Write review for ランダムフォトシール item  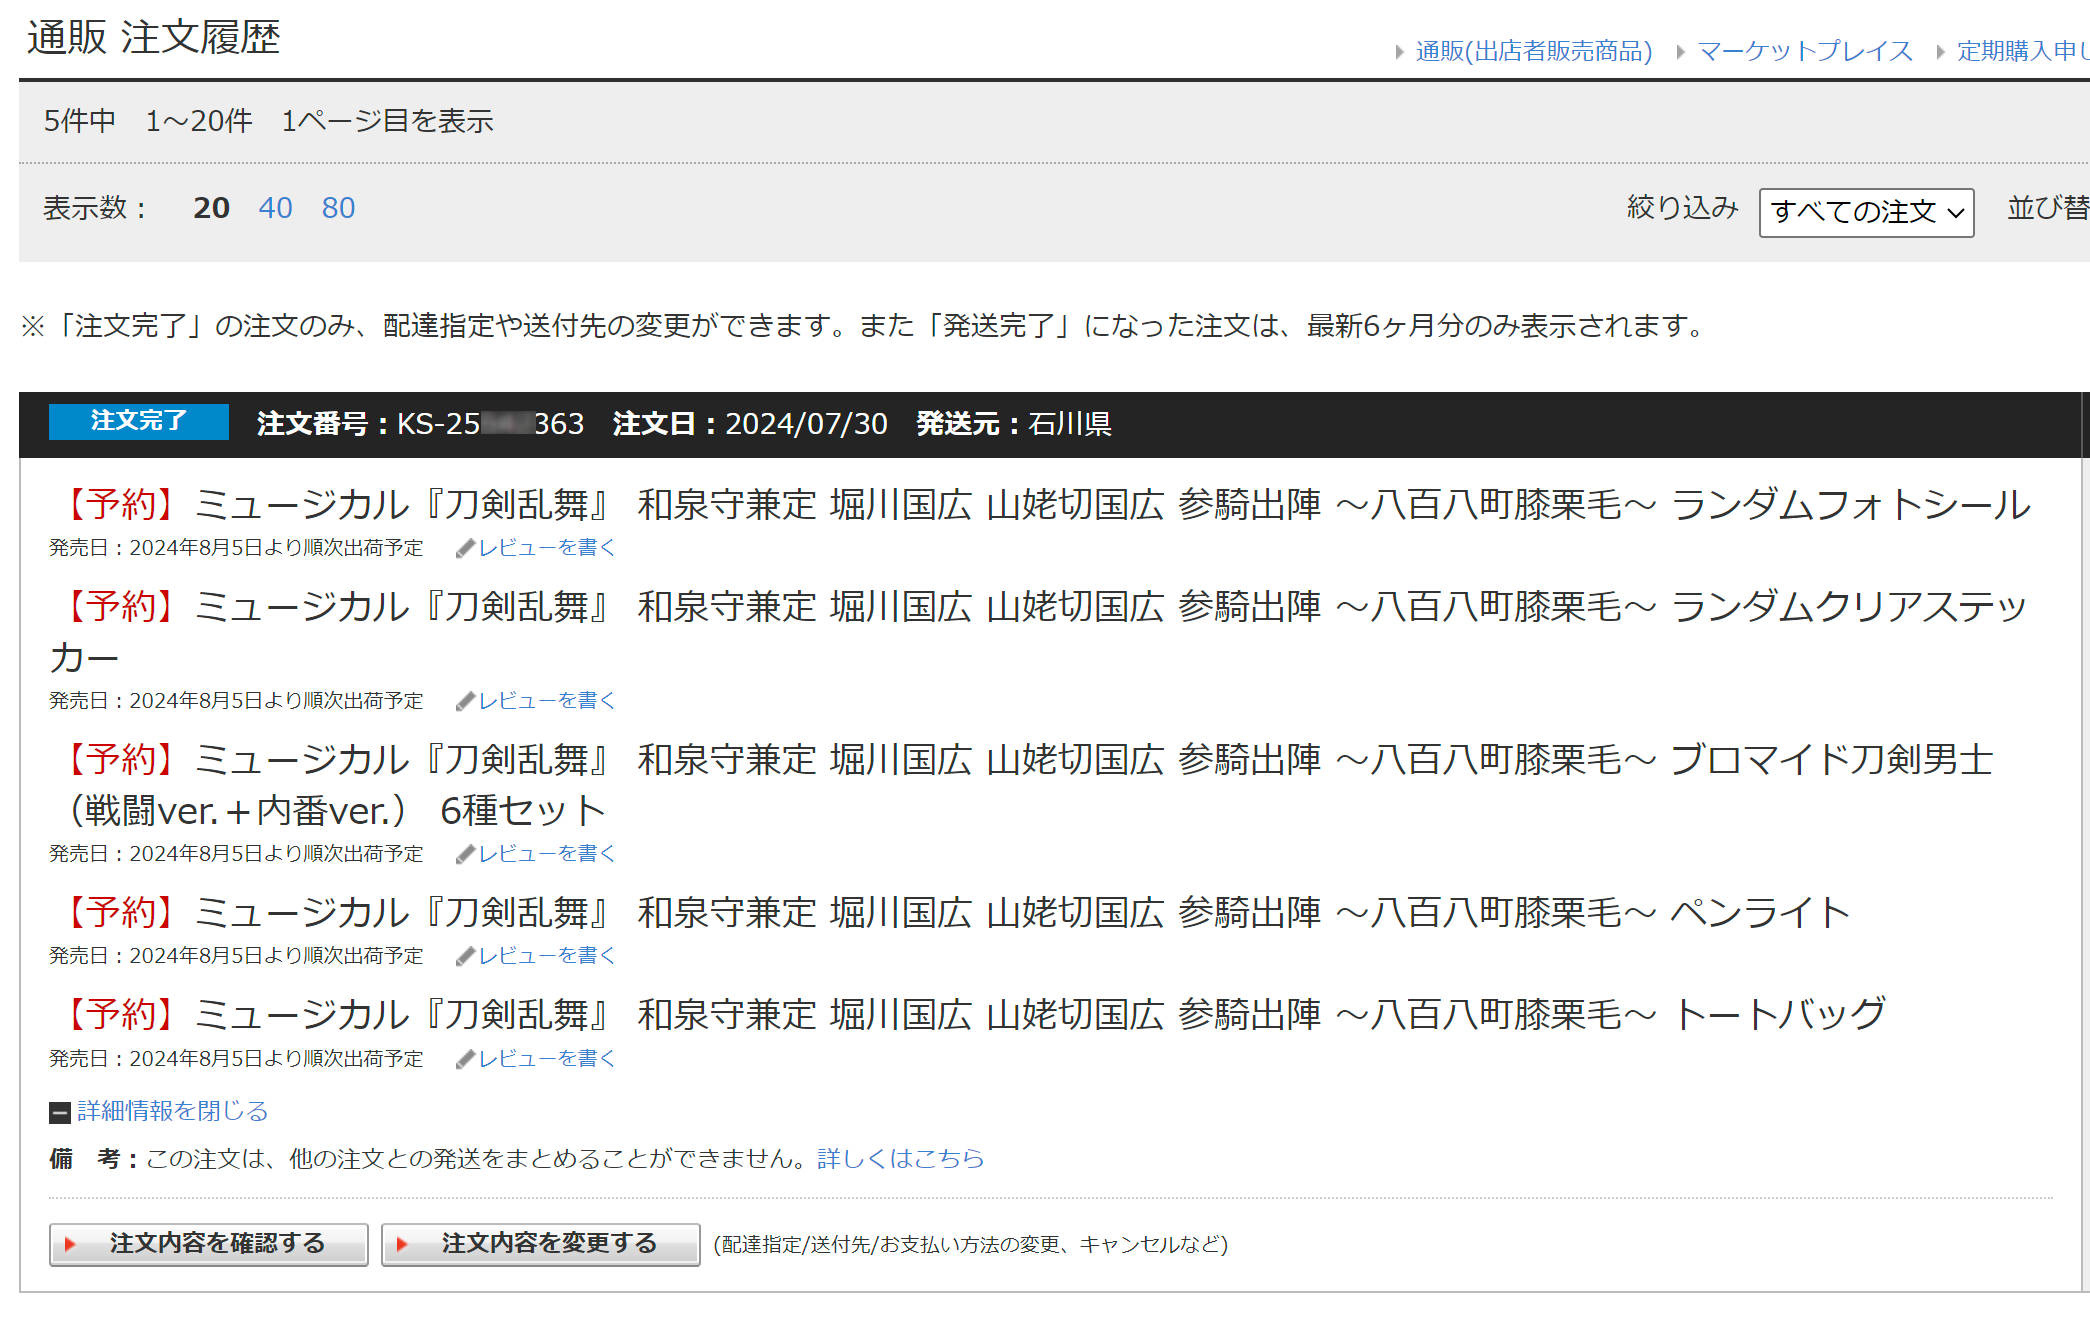pyautogui.click(x=546, y=548)
